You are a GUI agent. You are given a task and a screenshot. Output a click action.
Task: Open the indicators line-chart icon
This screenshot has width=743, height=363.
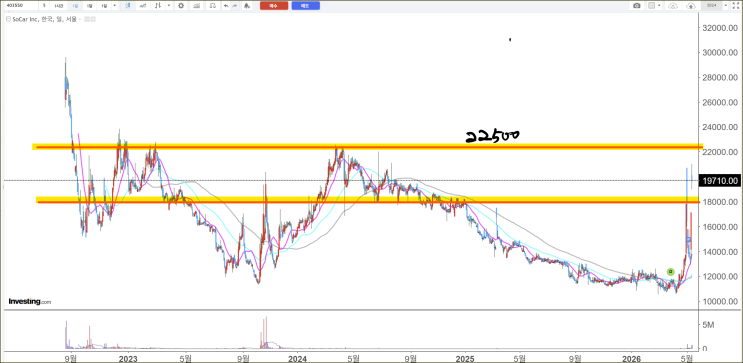(143, 6)
